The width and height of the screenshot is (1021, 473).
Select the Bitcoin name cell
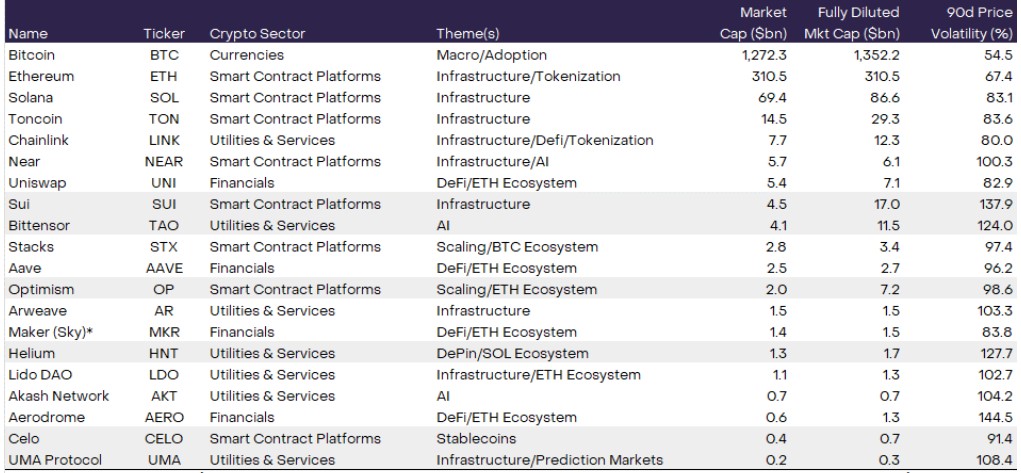click(x=31, y=55)
